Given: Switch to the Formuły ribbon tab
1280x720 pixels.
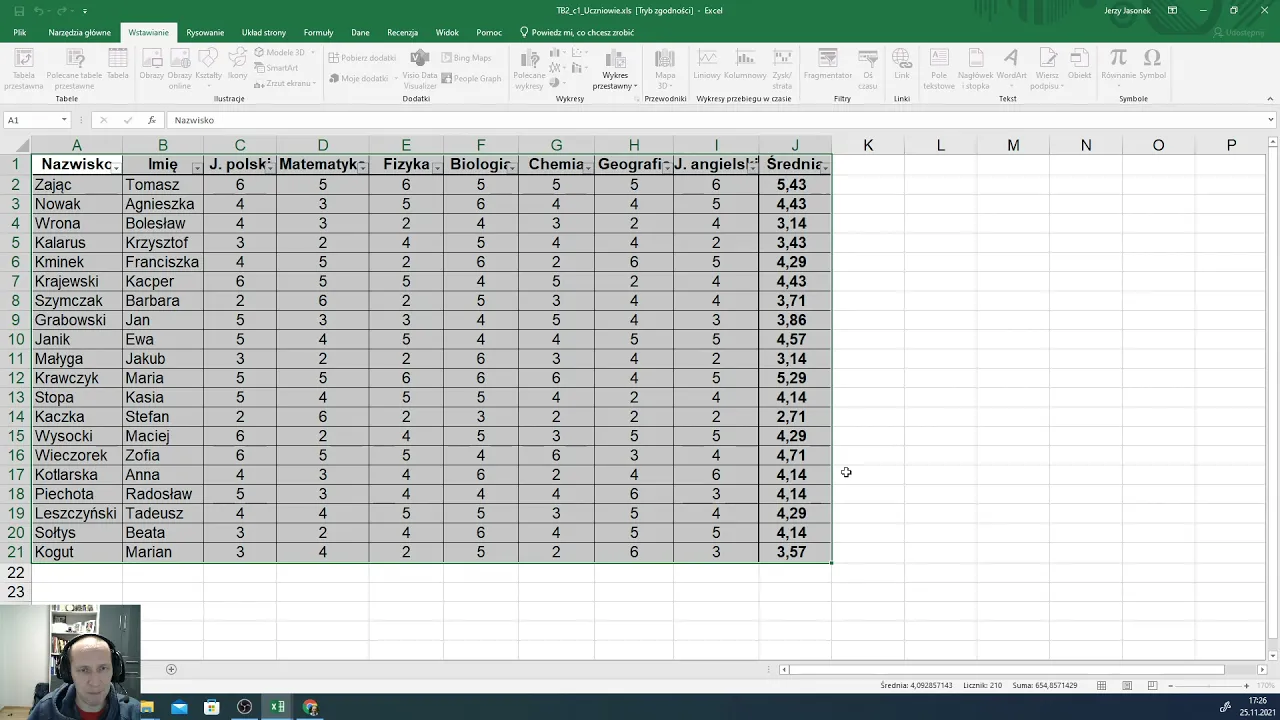Looking at the screenshot, I should coord(318,32).
